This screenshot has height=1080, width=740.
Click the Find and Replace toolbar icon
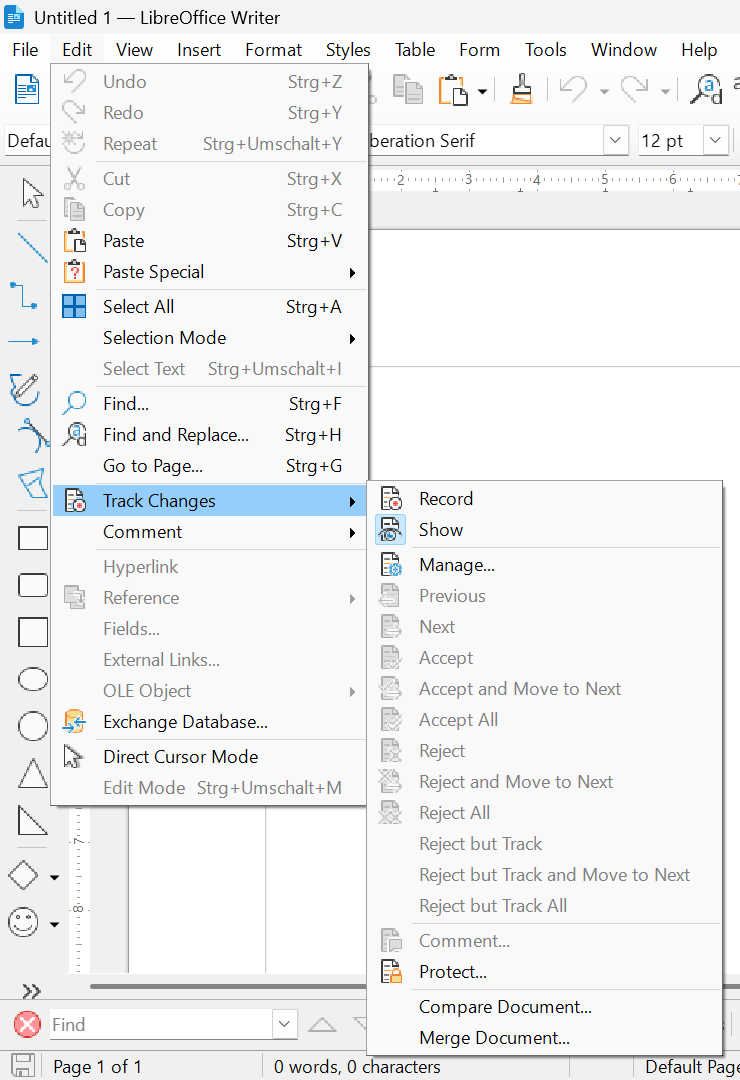tap(707, 89)
